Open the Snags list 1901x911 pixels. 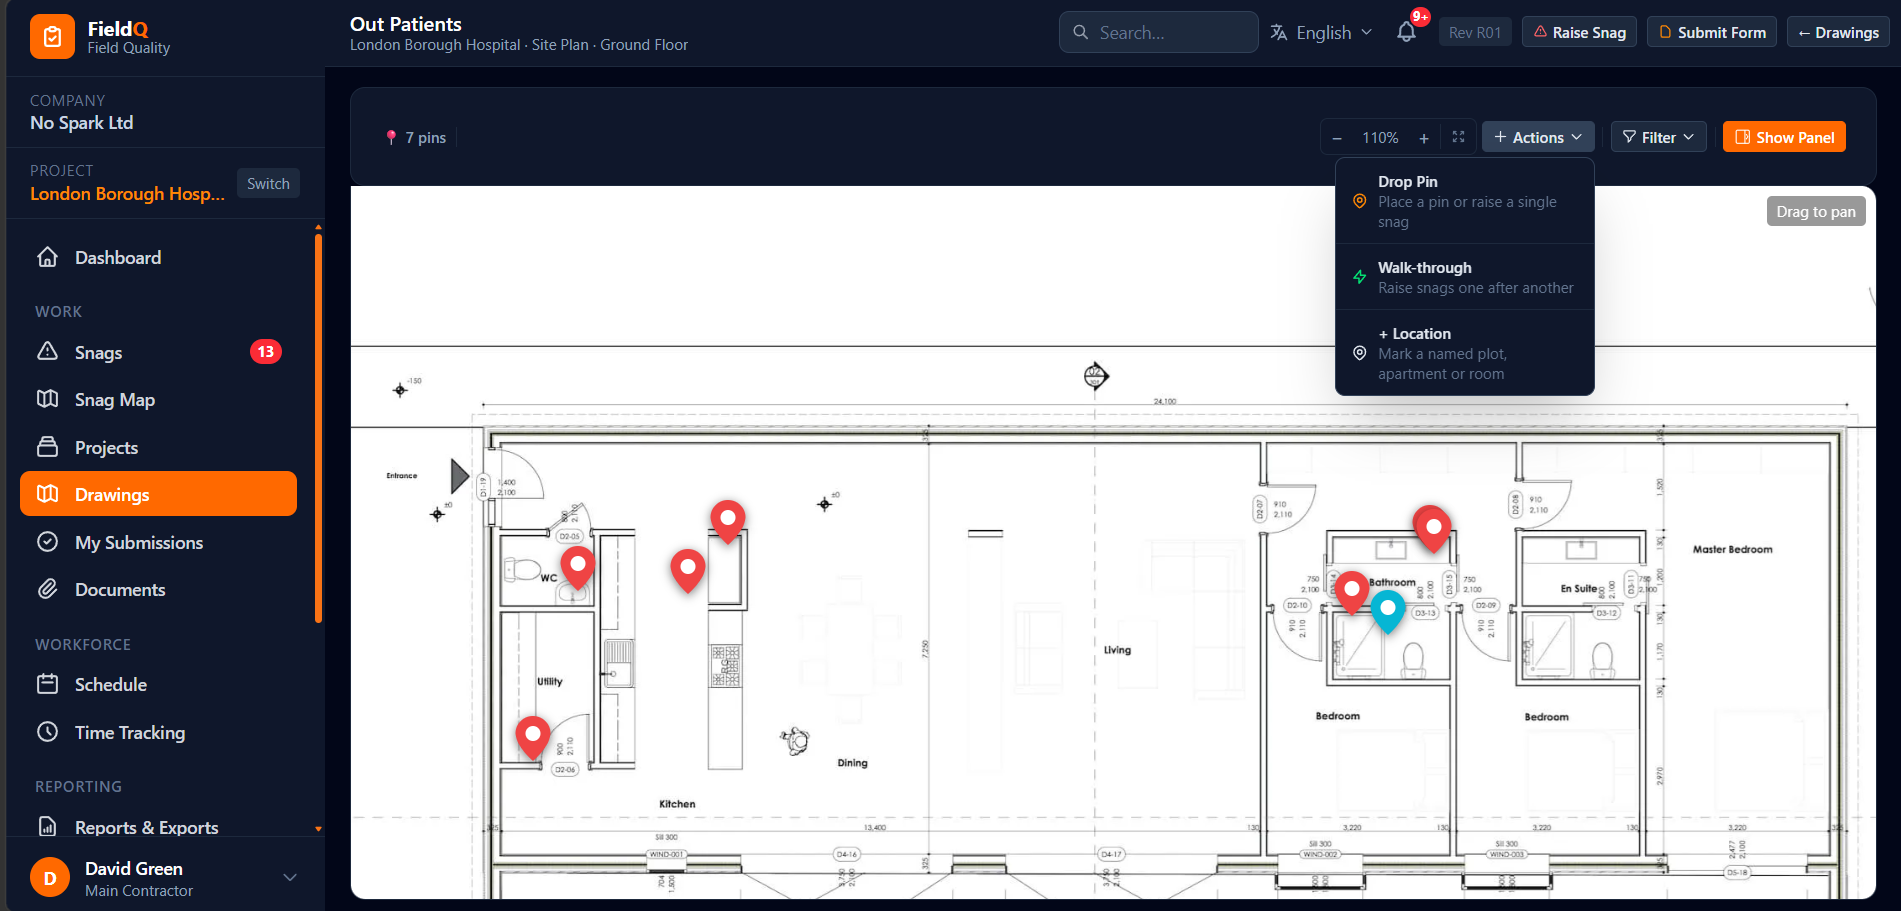(158, 352)
